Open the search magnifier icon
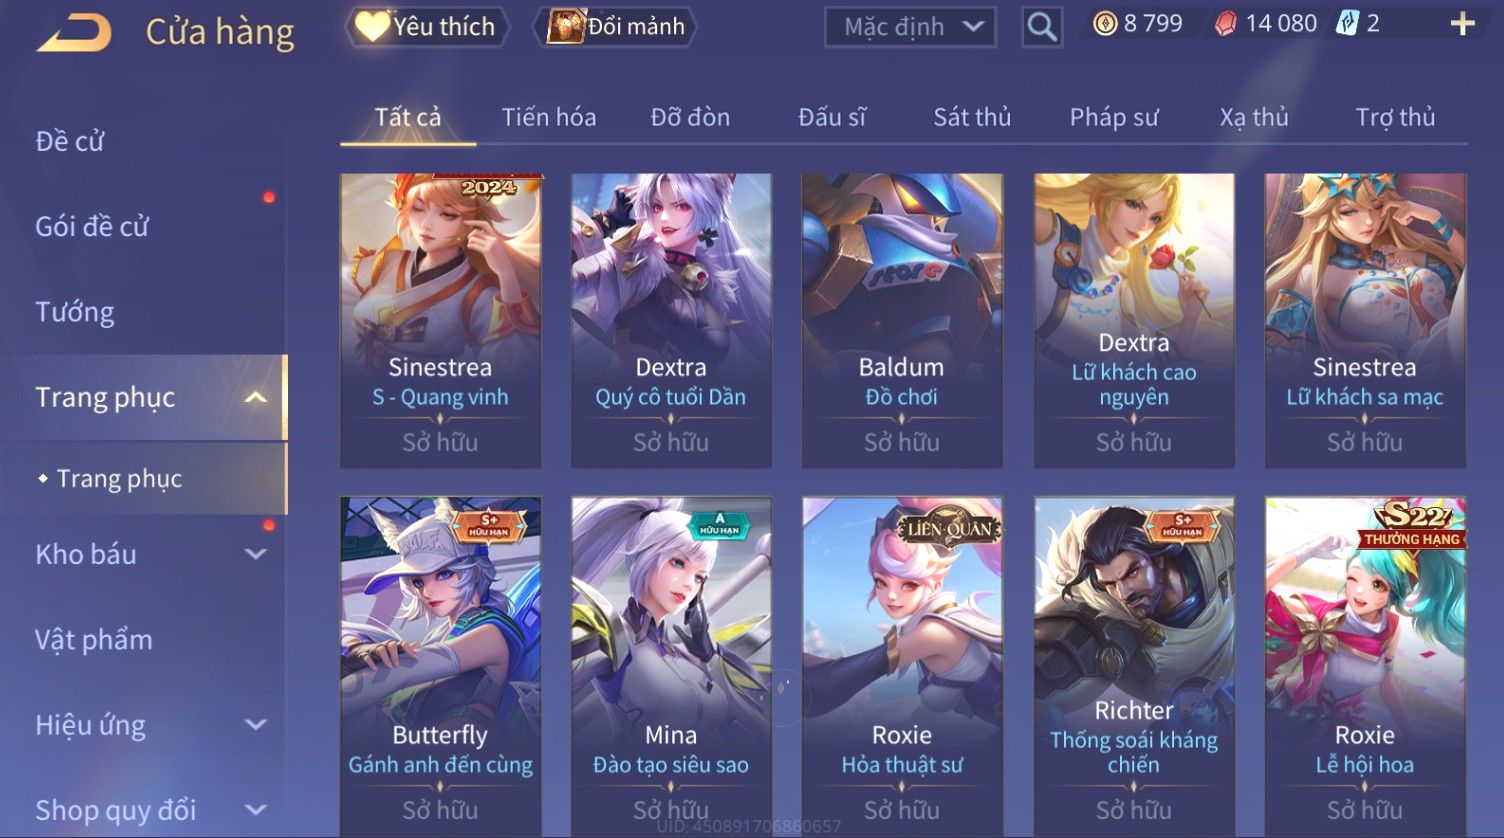 pos(1041,27)
